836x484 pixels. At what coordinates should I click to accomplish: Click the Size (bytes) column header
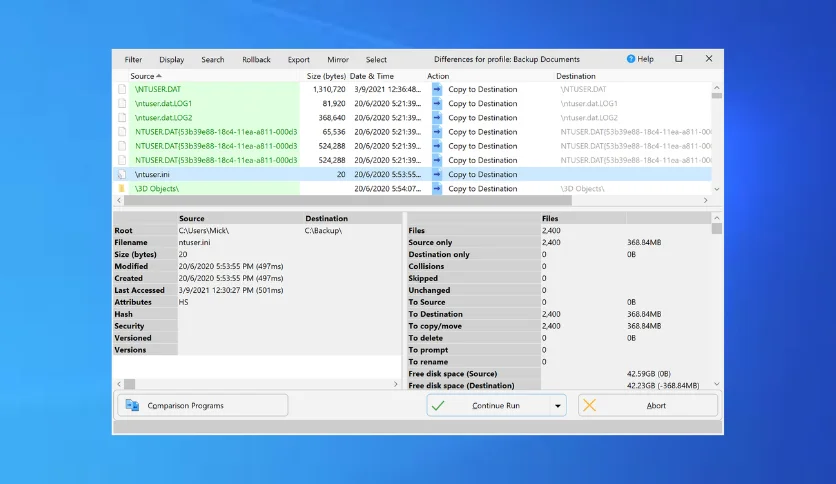tap(326, 76)
